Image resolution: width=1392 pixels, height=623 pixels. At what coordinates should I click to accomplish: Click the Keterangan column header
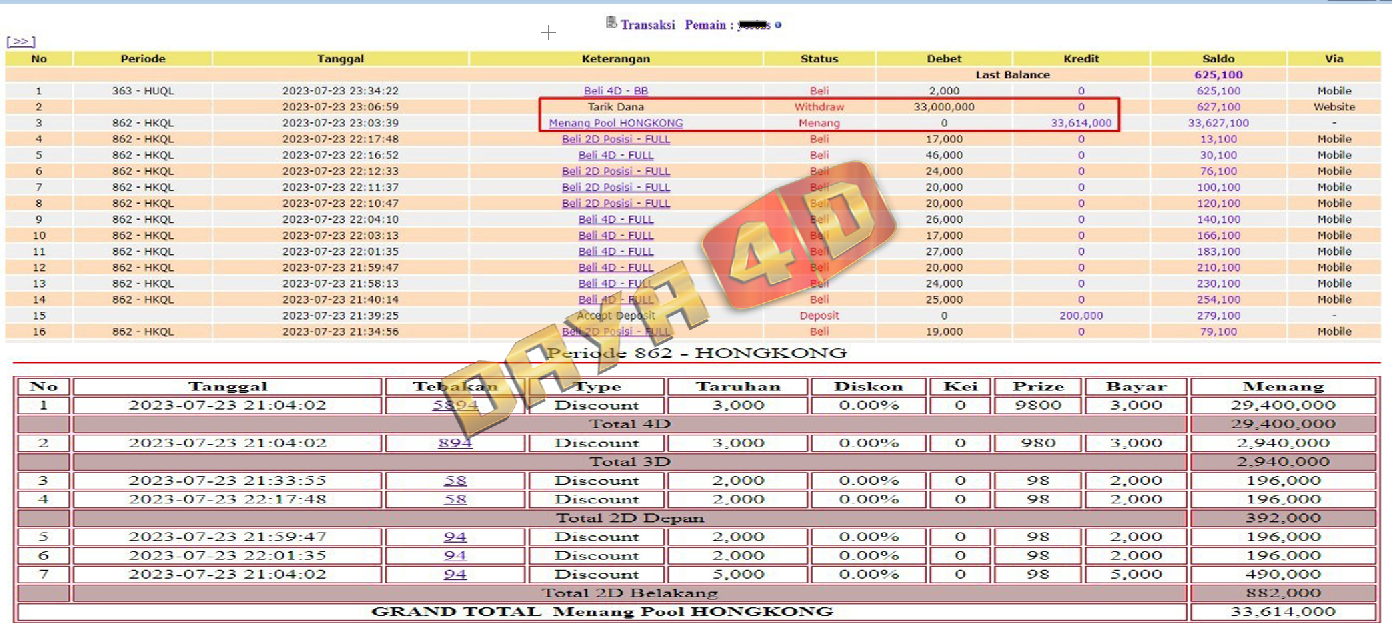[616, 59]
